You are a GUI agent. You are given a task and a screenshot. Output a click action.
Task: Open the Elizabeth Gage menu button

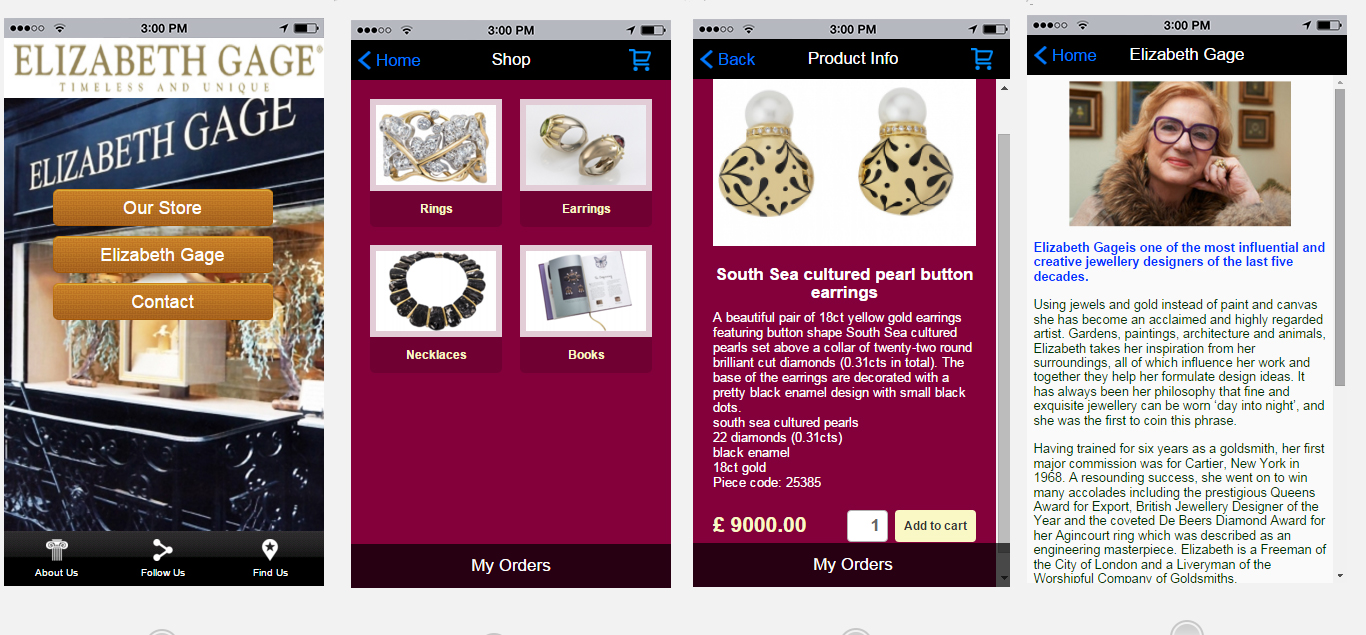point(163,255)
